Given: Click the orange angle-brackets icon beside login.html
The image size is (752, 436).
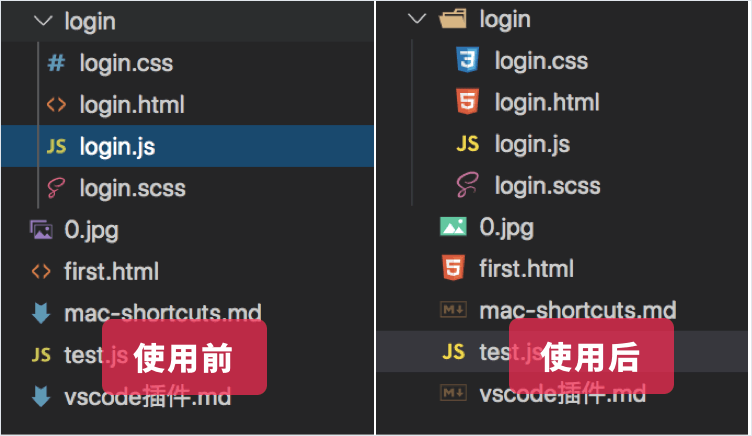Looking at the screenshot, I should [56, 105].
